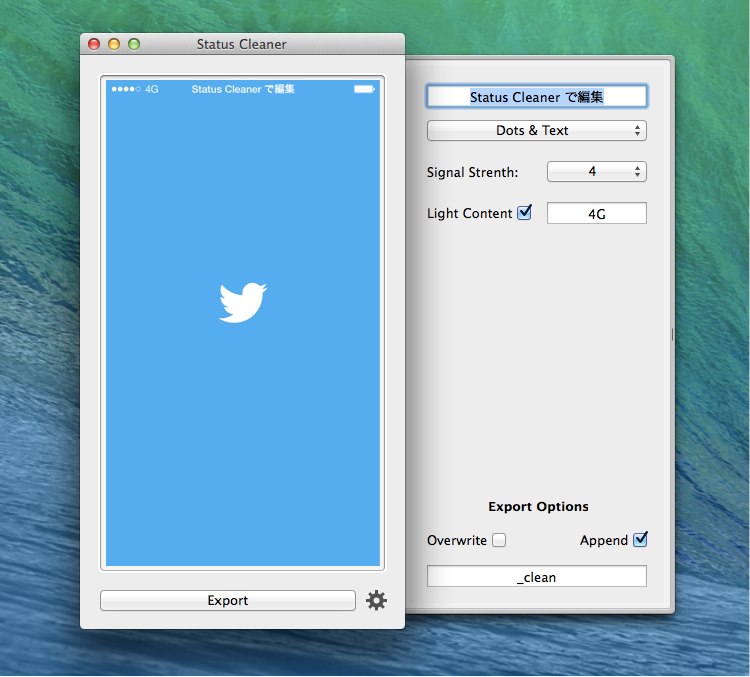
Task: Minimize the Status Cleaner window
Action: [x=114, y=44]
